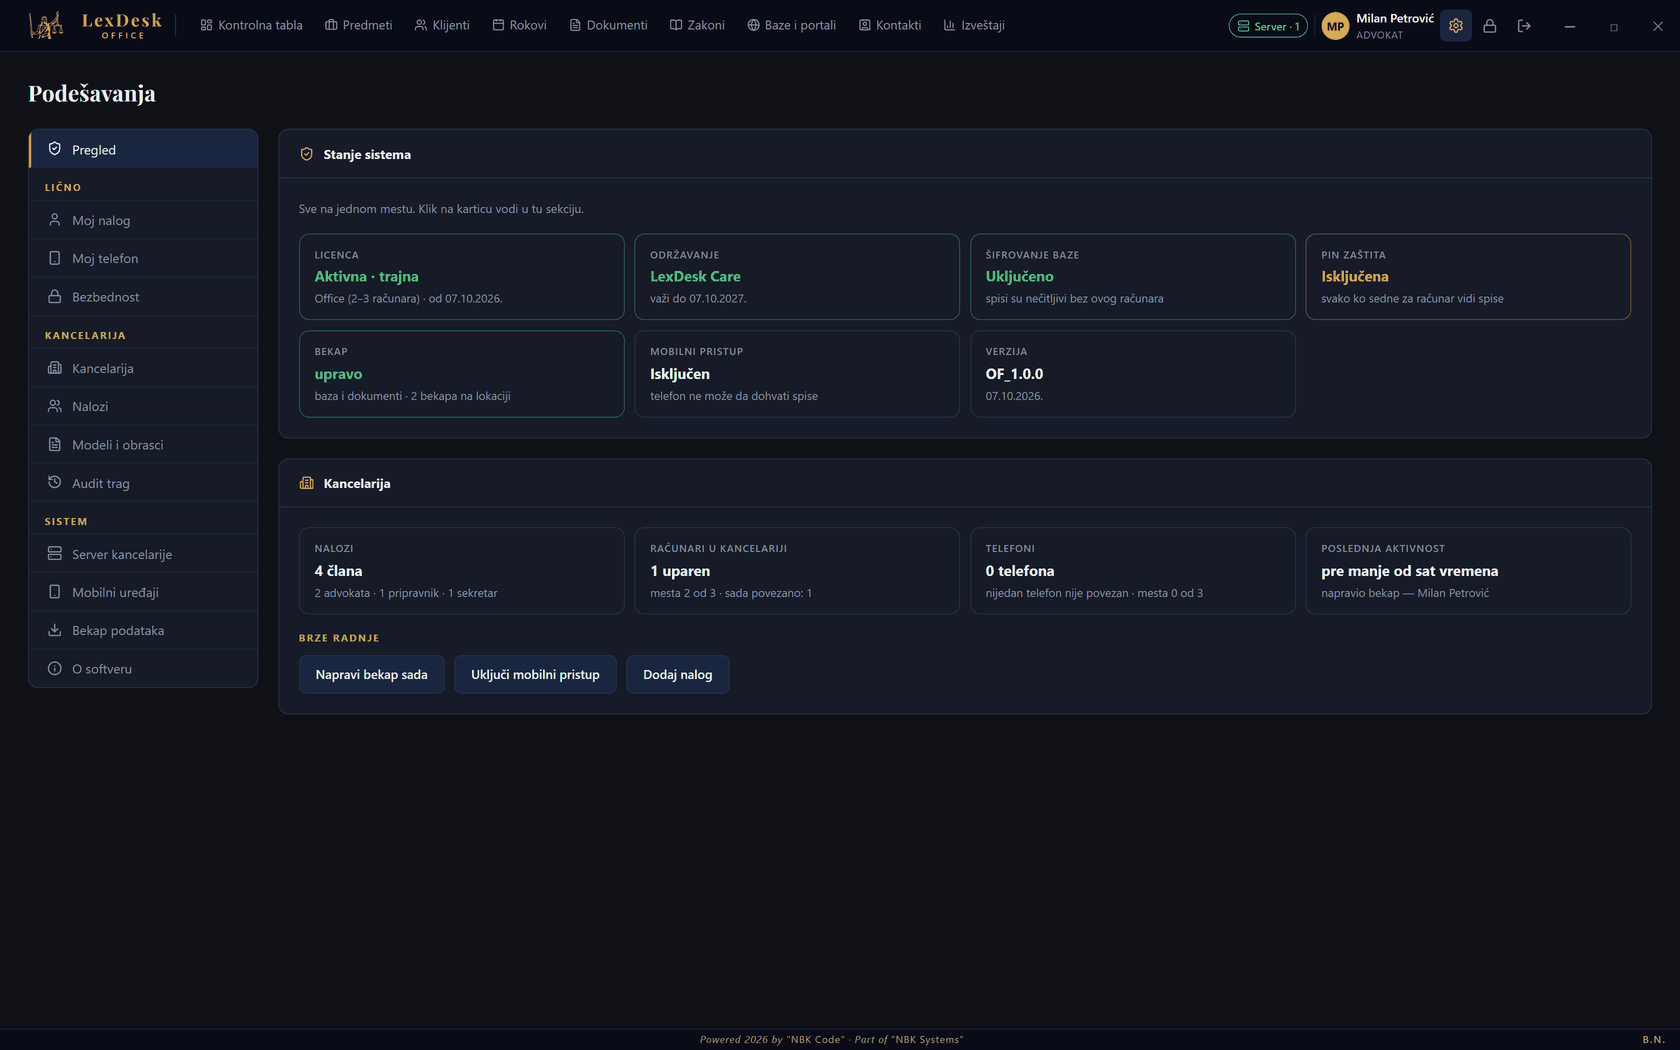1680x1050 pixels.
Task: Open O softveru in sidebar
Action: (143, 669)
